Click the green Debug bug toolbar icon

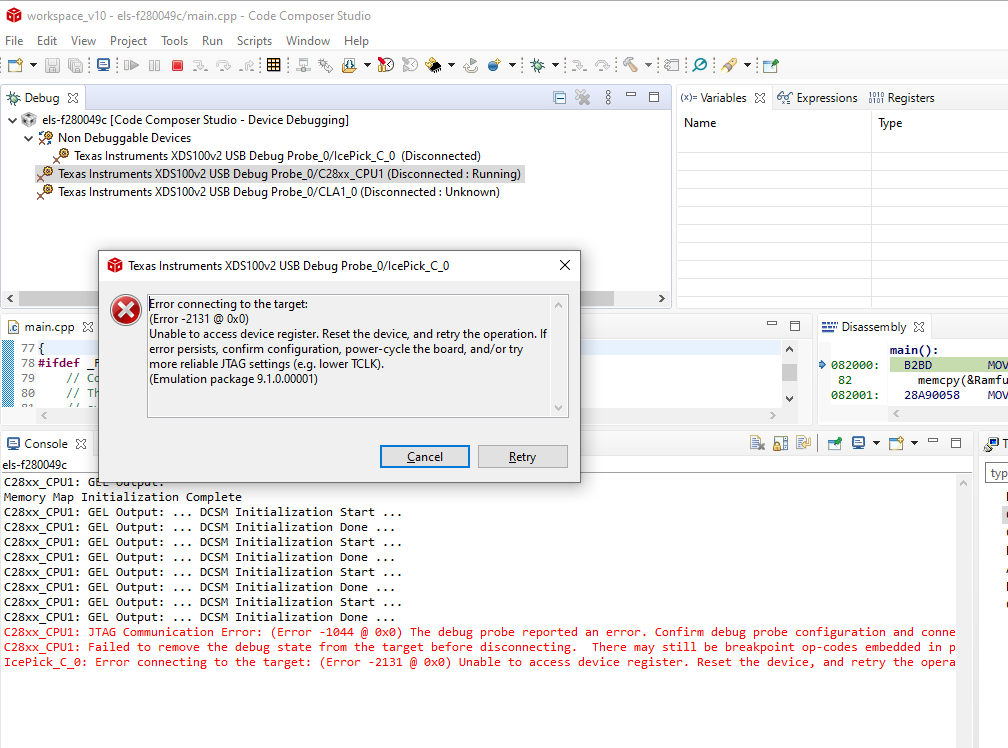[x=537, y=65]
